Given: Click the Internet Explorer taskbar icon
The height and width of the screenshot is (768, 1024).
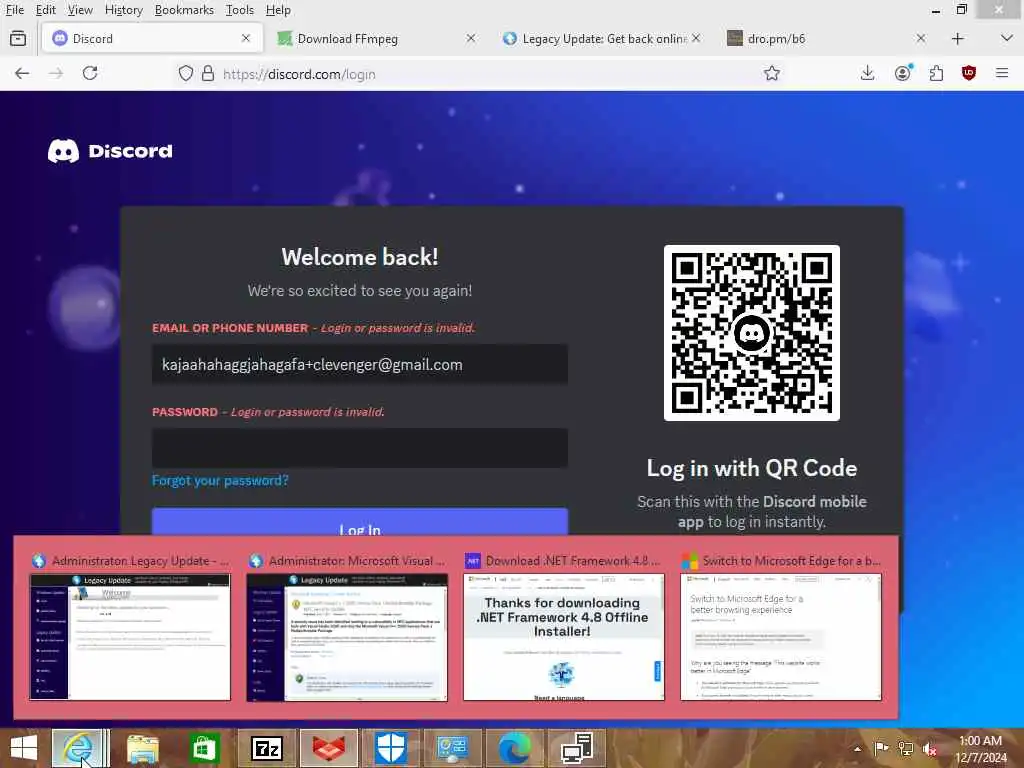Looking at the screenshot, I should click(81, 748).
